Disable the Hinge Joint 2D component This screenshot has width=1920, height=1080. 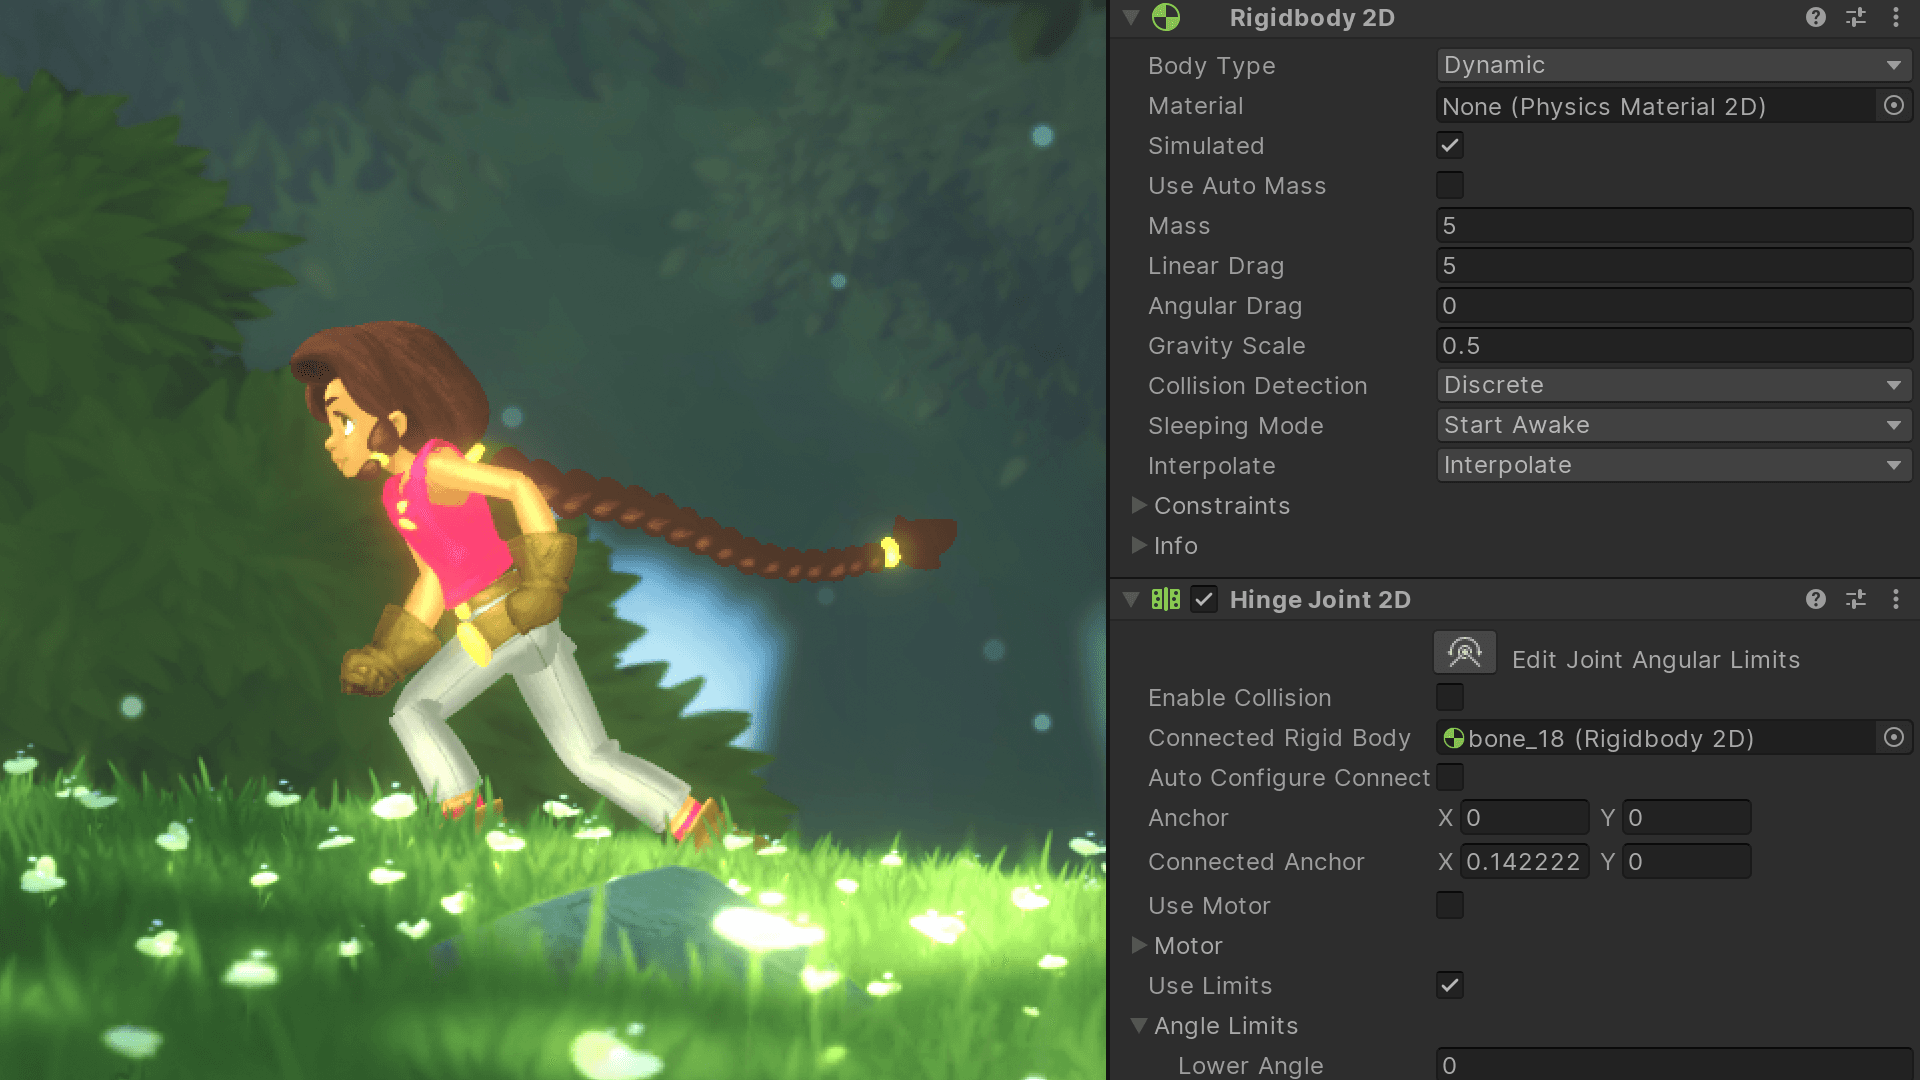coord(1204,599)
